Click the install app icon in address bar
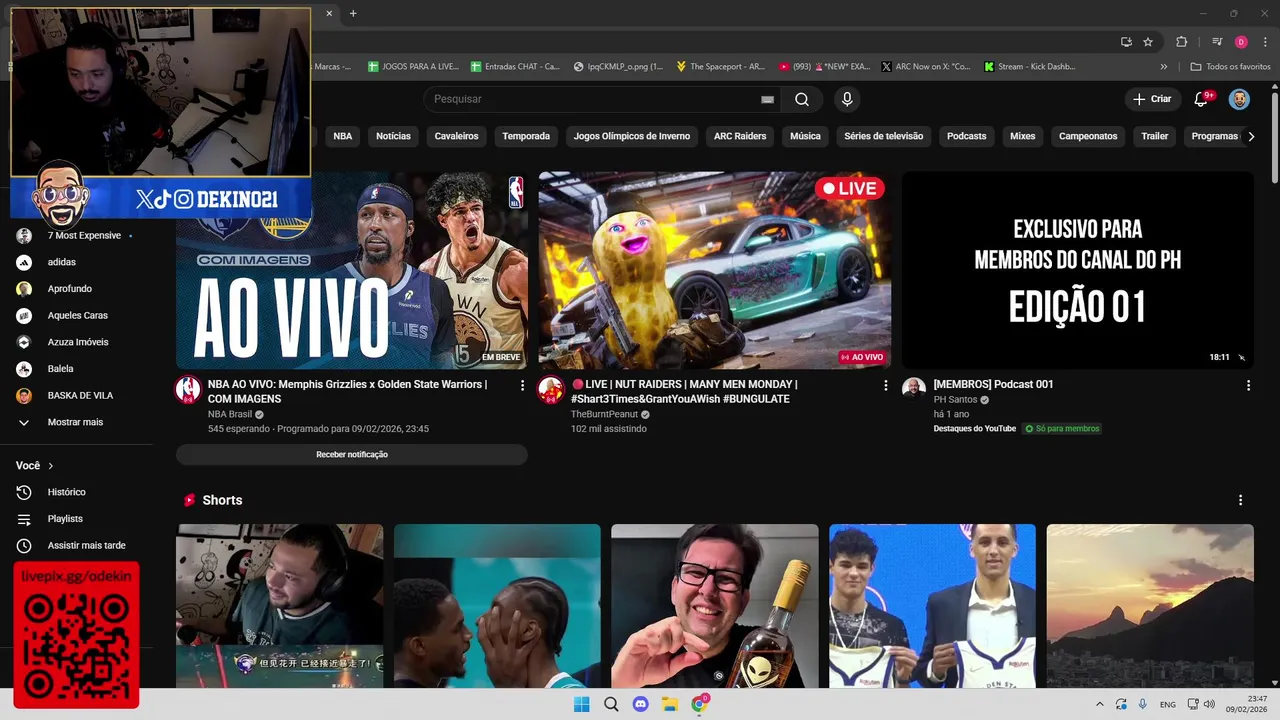1280x720 pixels. point(1126,42)
